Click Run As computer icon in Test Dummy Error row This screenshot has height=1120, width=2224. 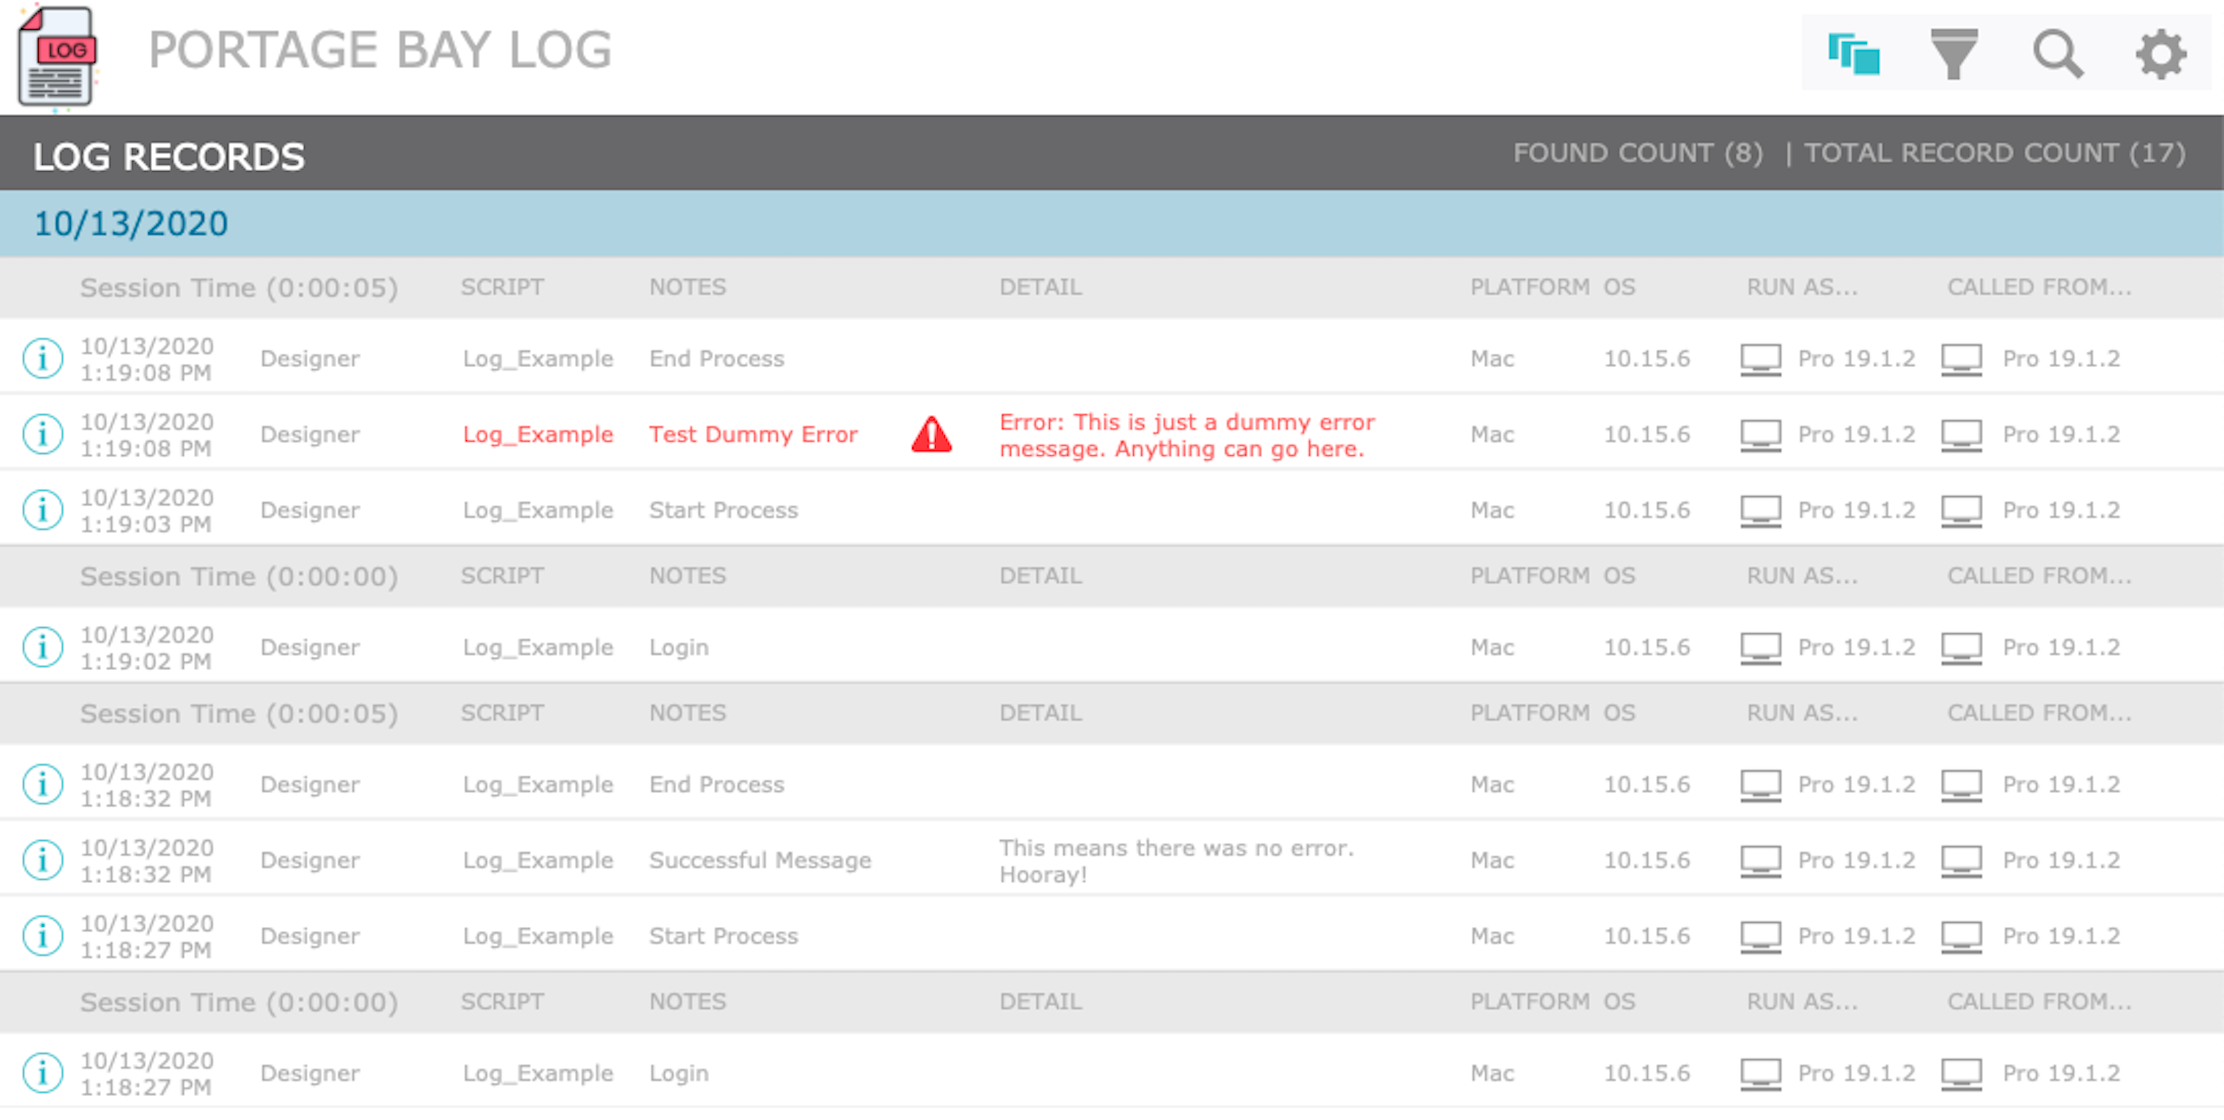tap(1761, 436)
